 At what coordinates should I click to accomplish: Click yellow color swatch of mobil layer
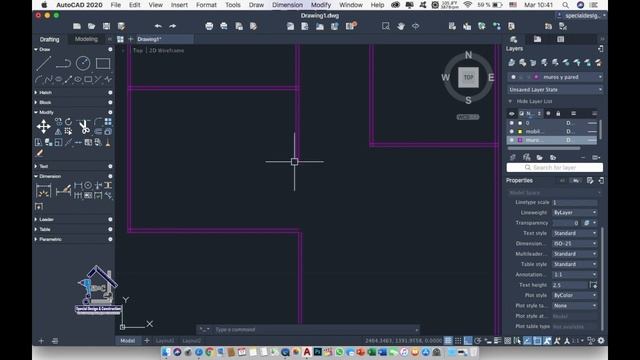[x=520, y=131]
